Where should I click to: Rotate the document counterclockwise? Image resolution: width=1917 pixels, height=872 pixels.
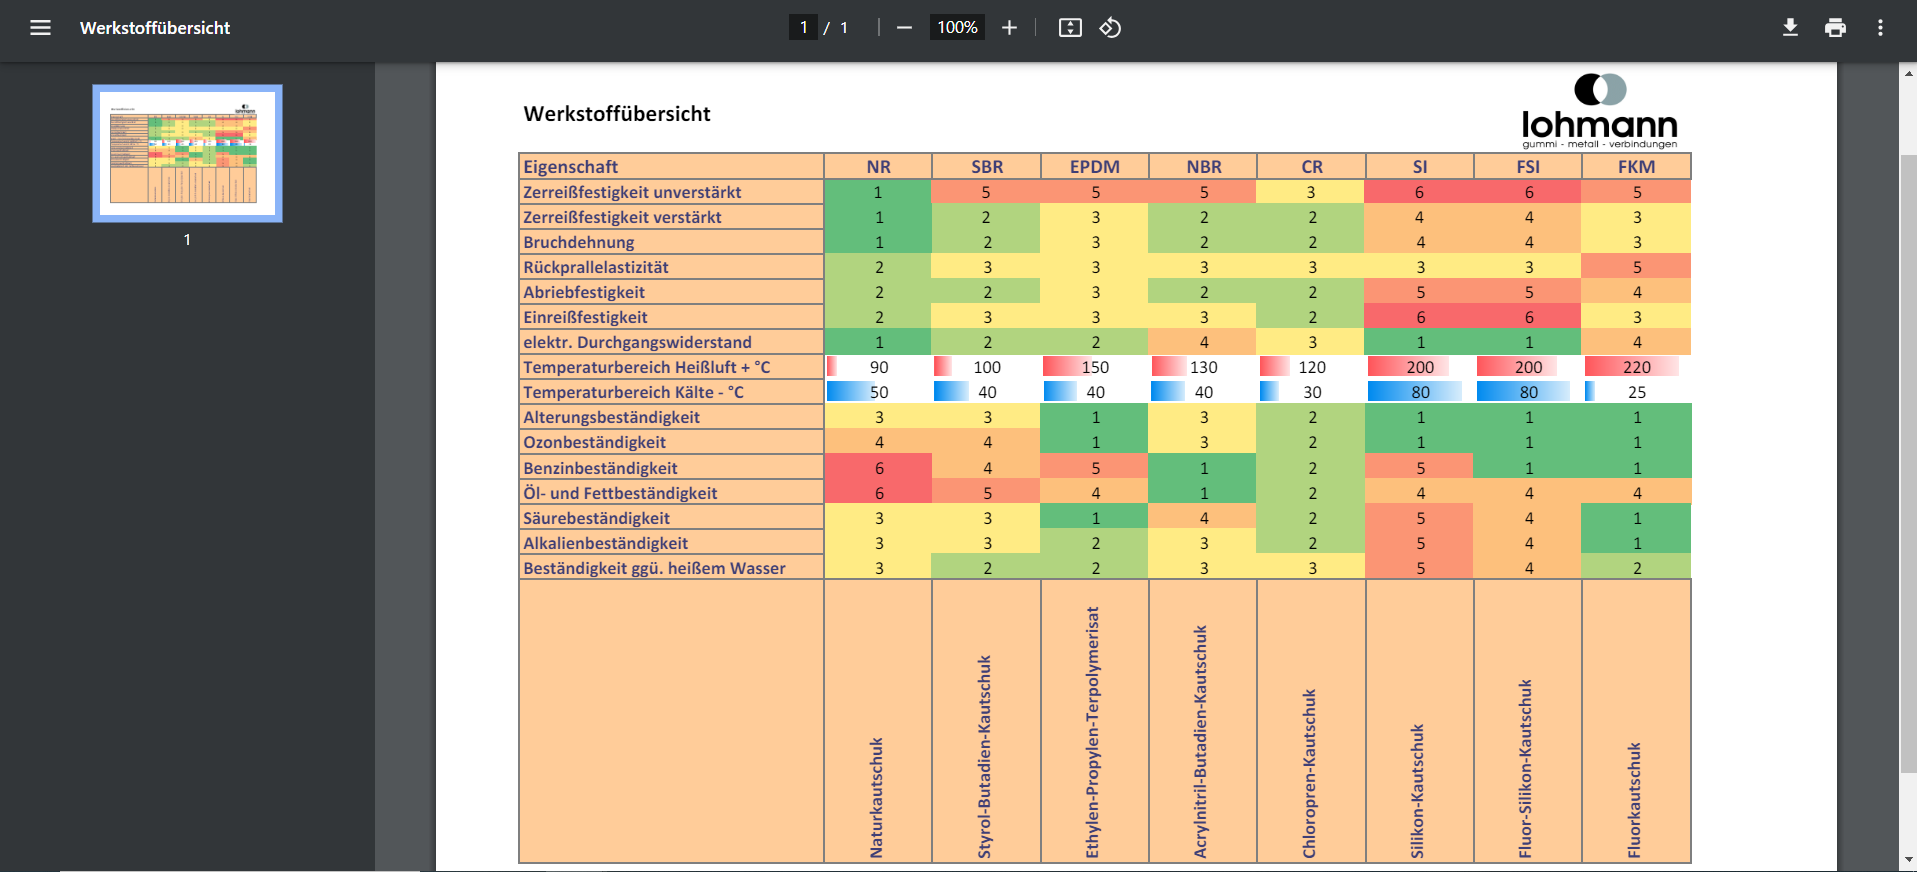[1110, 28]
